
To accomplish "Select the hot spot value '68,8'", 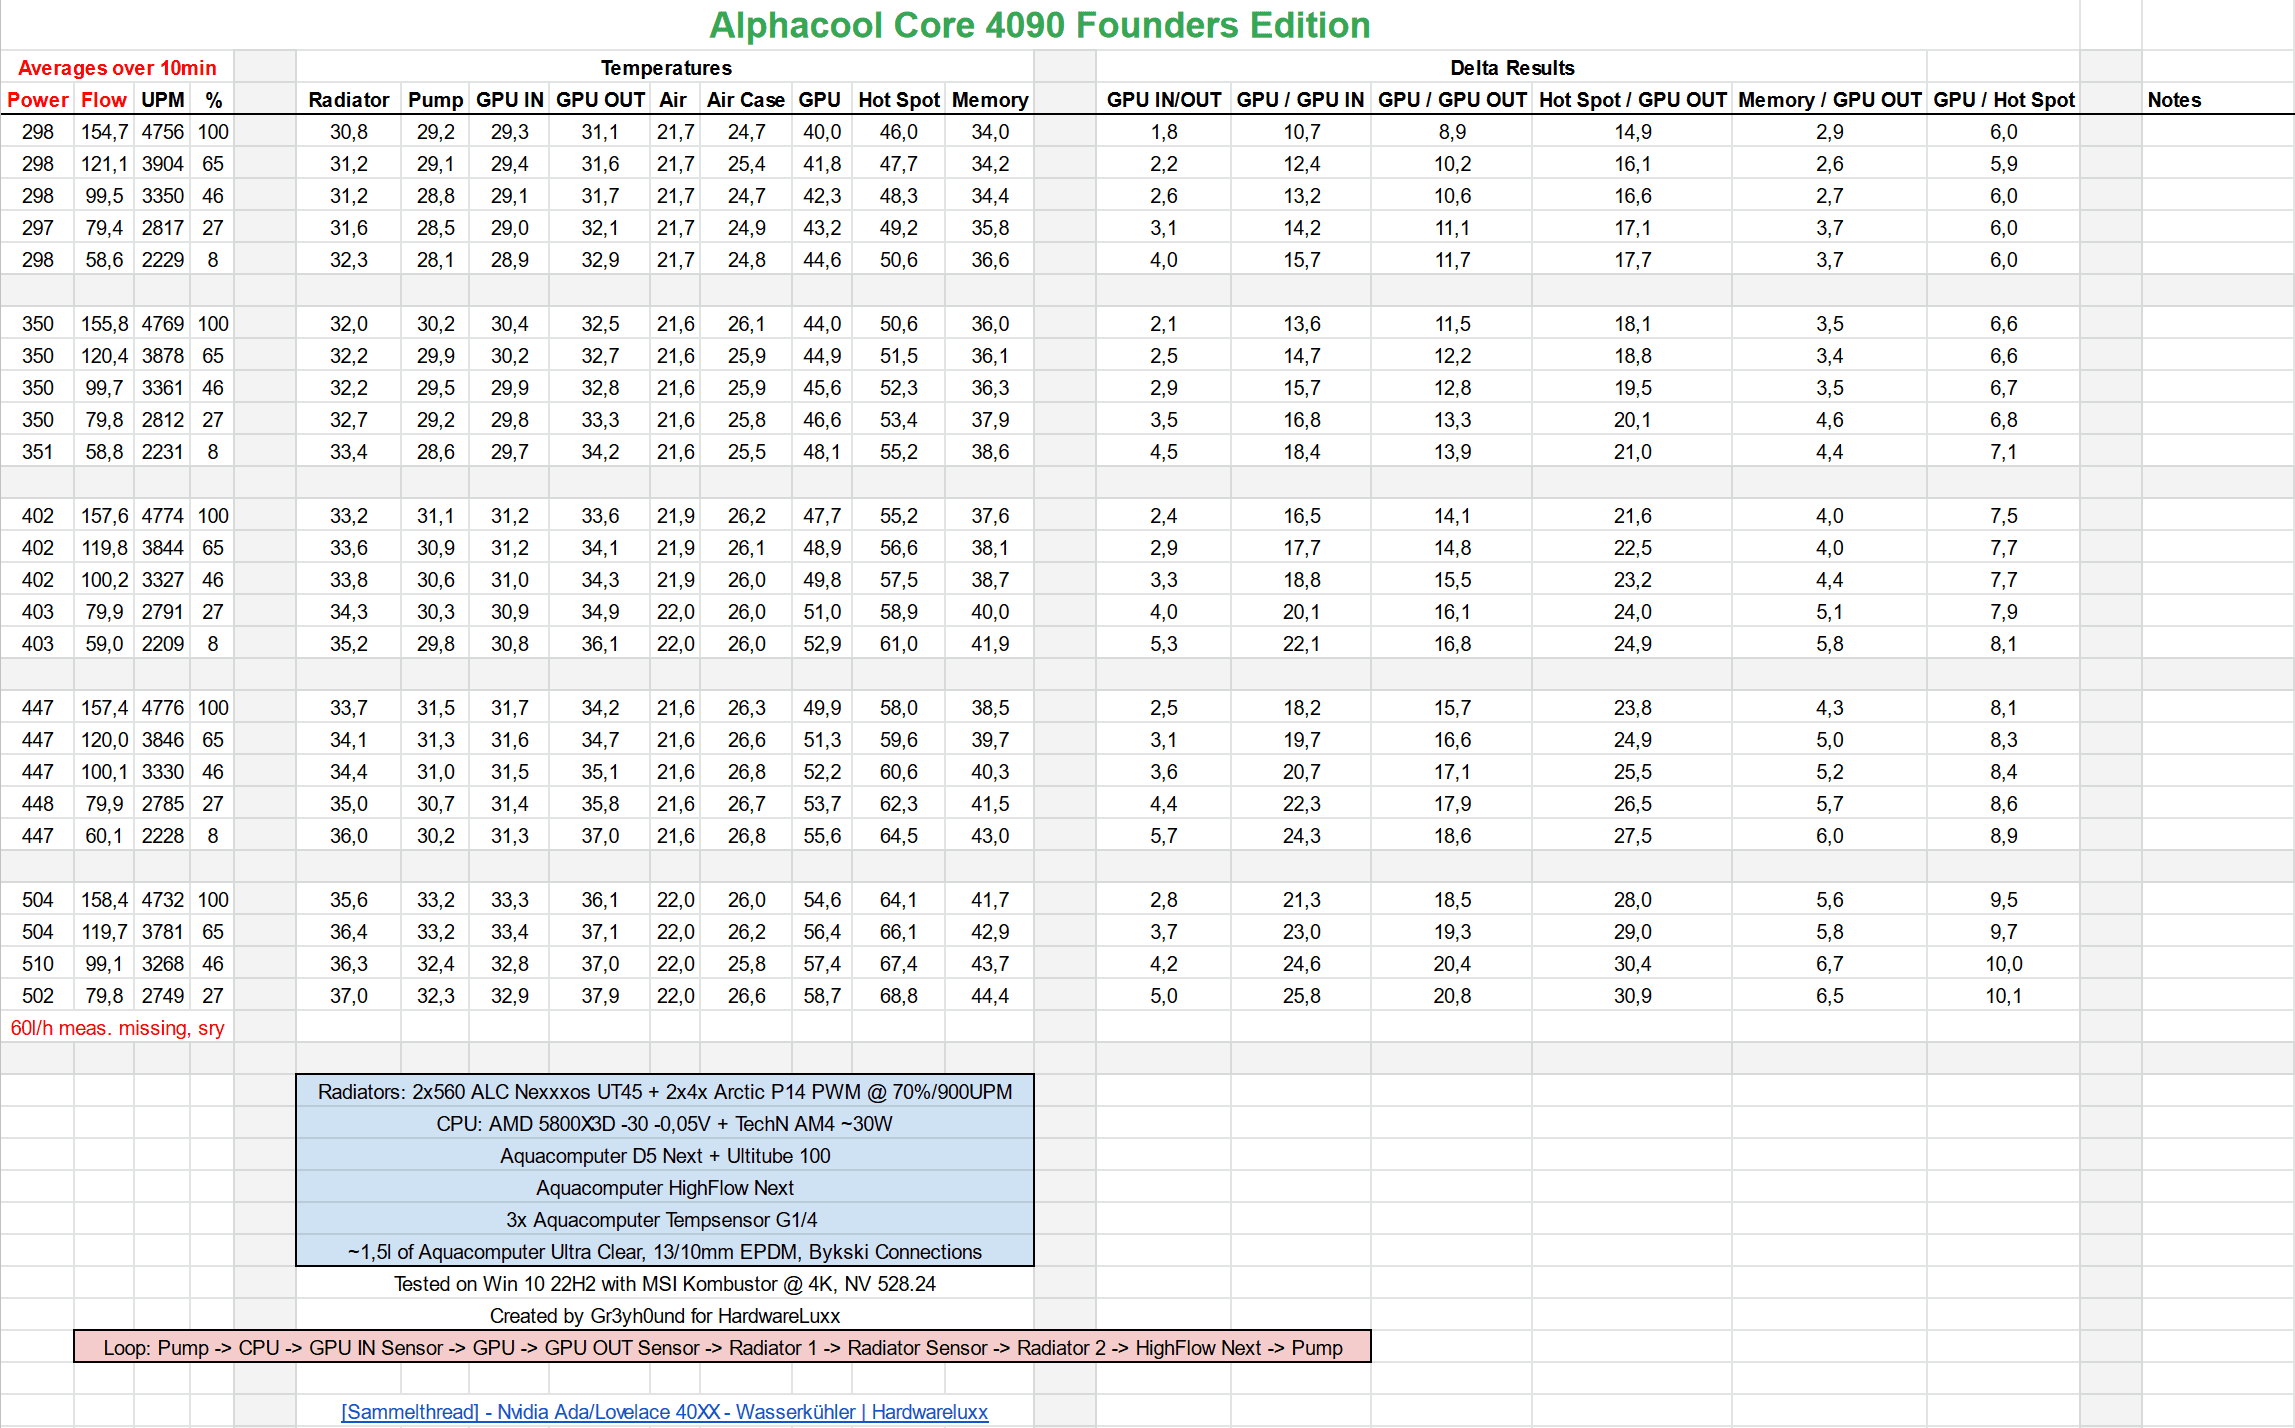I will tap(899, 996).
